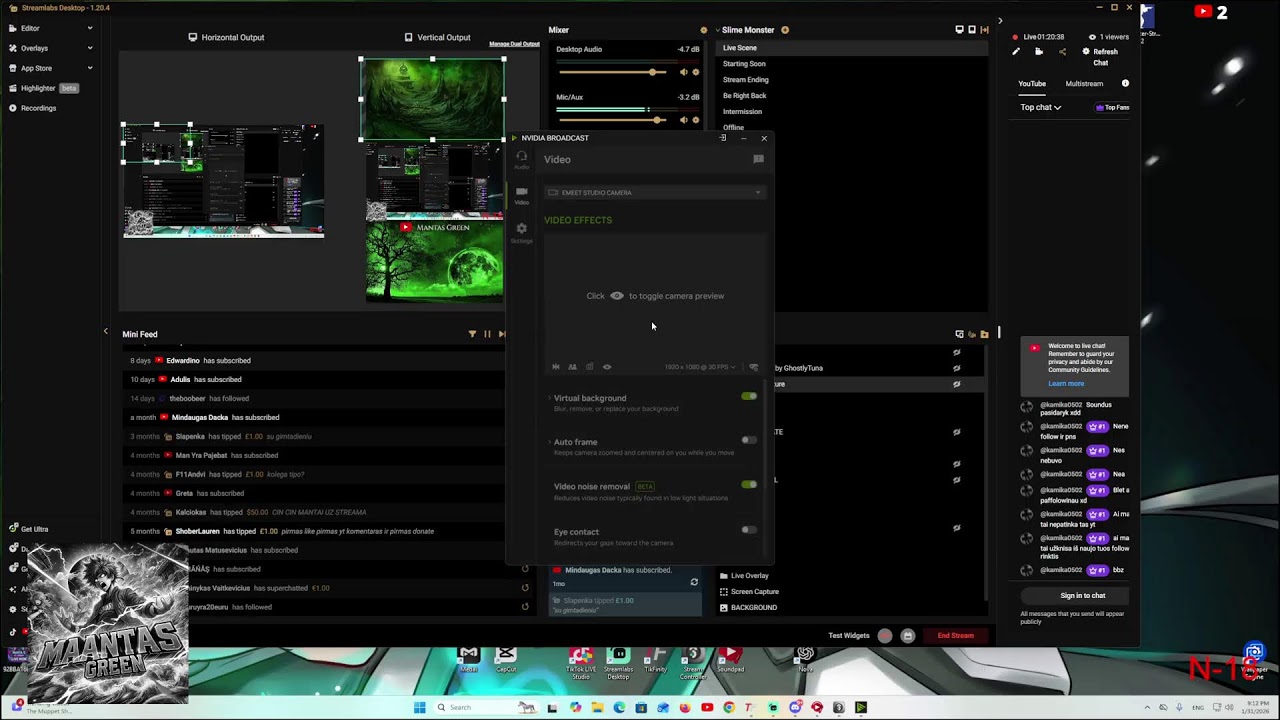
Task: Click Manage Dual Output link
Action: [514, 44]
